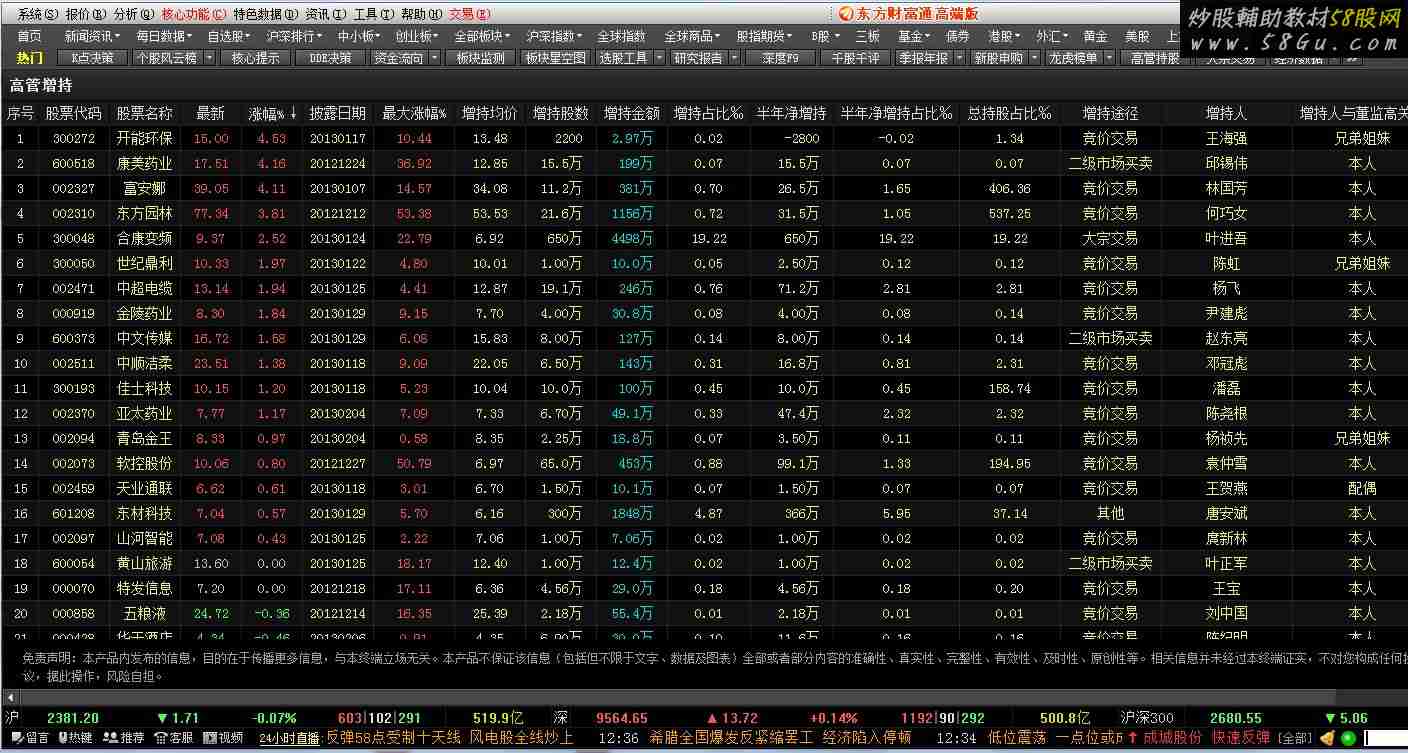Viewport: 1408px width, 753px height.
Task: Sort by 披露日期 column header
Action: click(337, 113)
